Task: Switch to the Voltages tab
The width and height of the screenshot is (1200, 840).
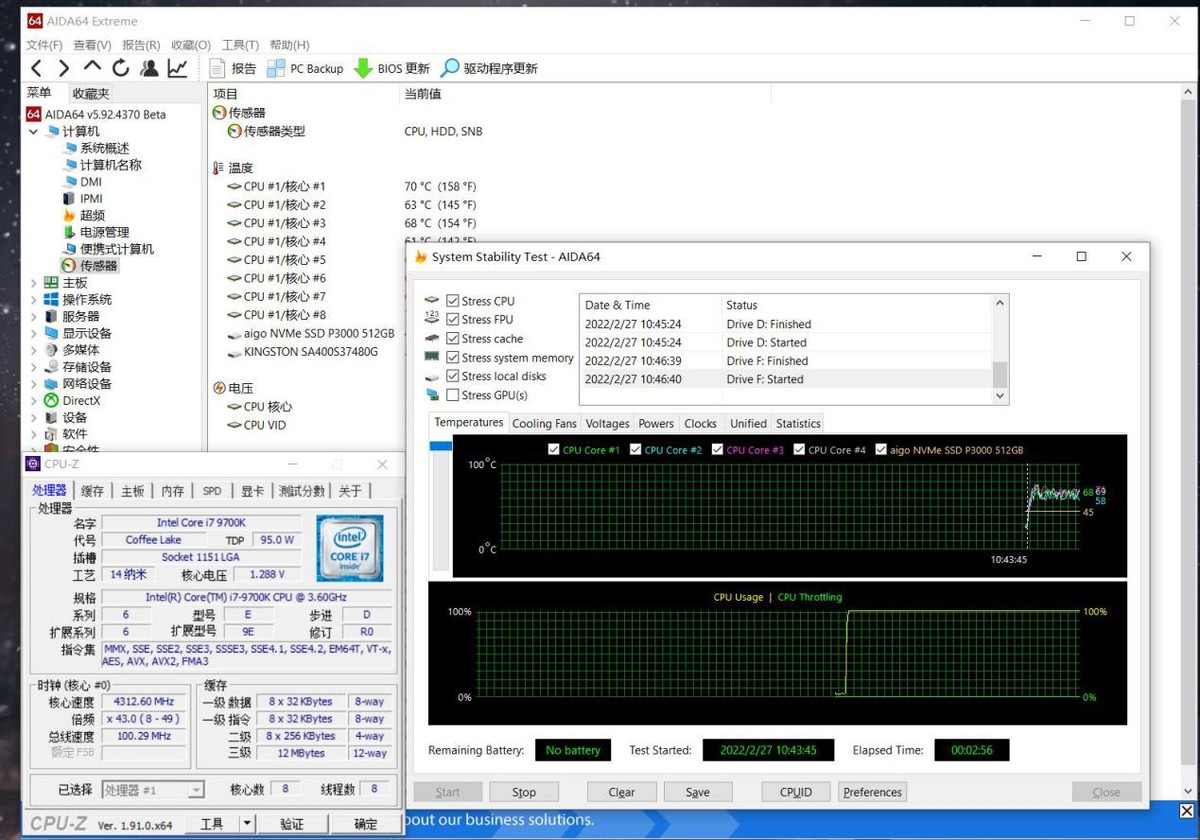Action: 607,423
